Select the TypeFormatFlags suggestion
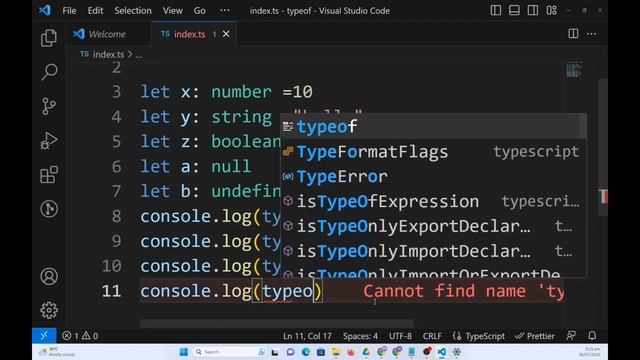This screenshot has width=640, height=360. coord(433,152)
